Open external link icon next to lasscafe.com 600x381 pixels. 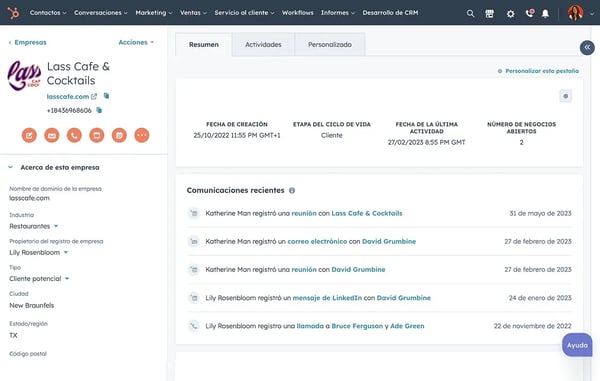[94, 96]
